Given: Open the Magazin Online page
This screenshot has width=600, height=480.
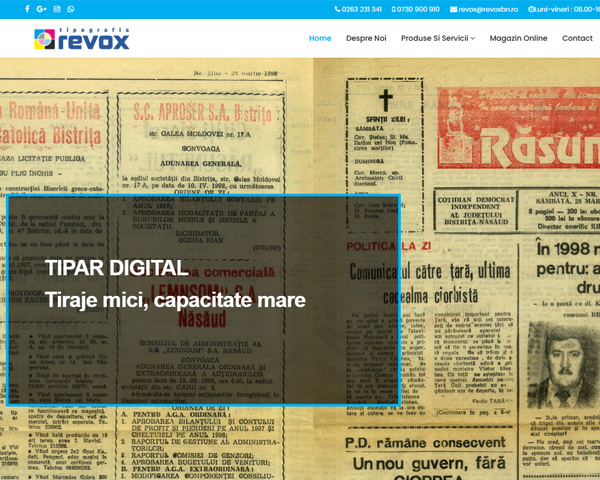Looking at the screenshot, I should 518,38.
